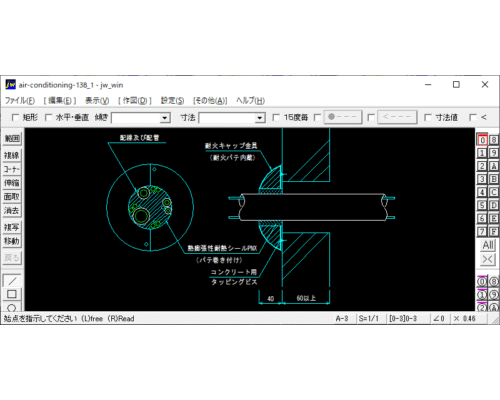Open the 寸法 dropdown list
Image resolution: width=500 pixels, height=400 pixels.
click(259, 118)
